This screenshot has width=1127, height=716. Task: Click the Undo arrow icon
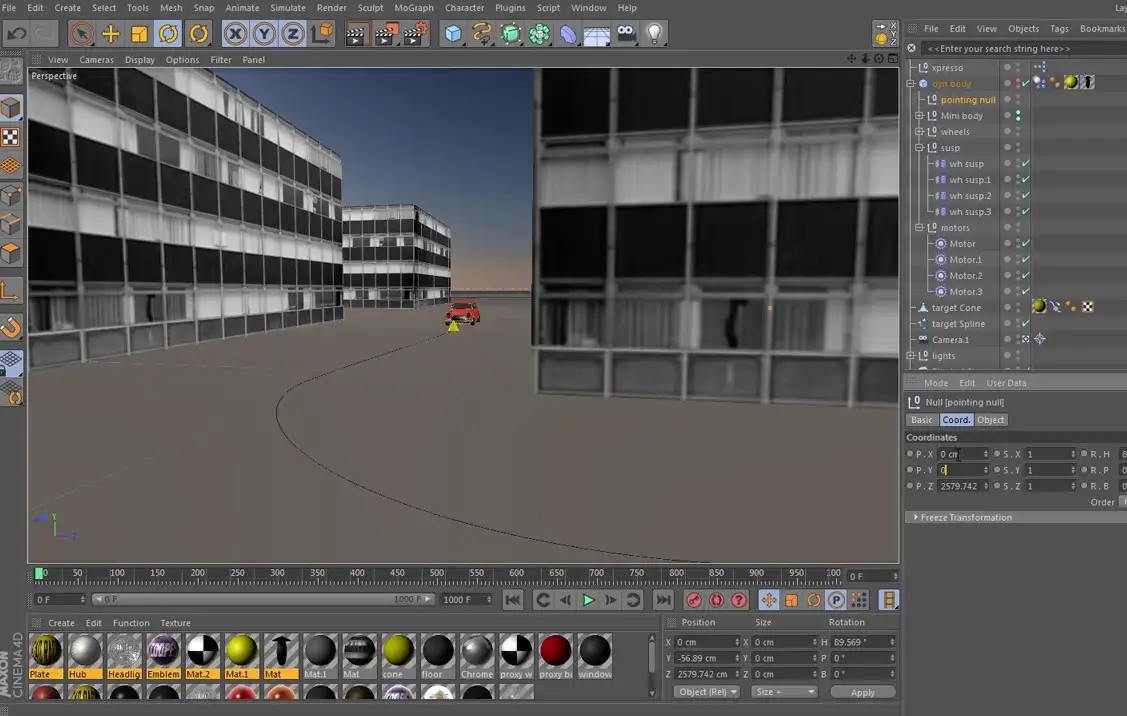pos(17,34)
